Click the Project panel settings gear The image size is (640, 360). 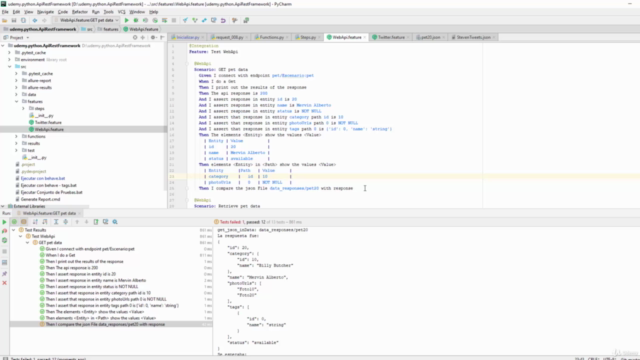coord(153,37)
